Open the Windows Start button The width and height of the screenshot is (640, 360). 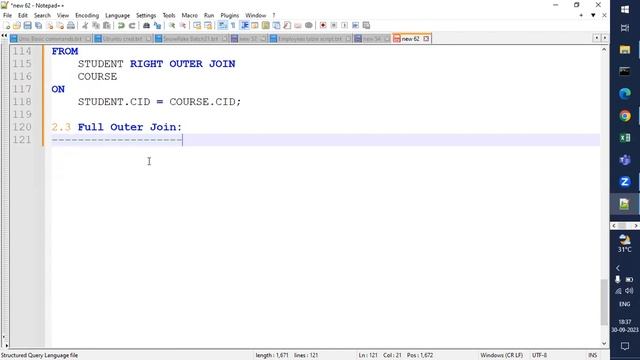[x=625, y=9]
